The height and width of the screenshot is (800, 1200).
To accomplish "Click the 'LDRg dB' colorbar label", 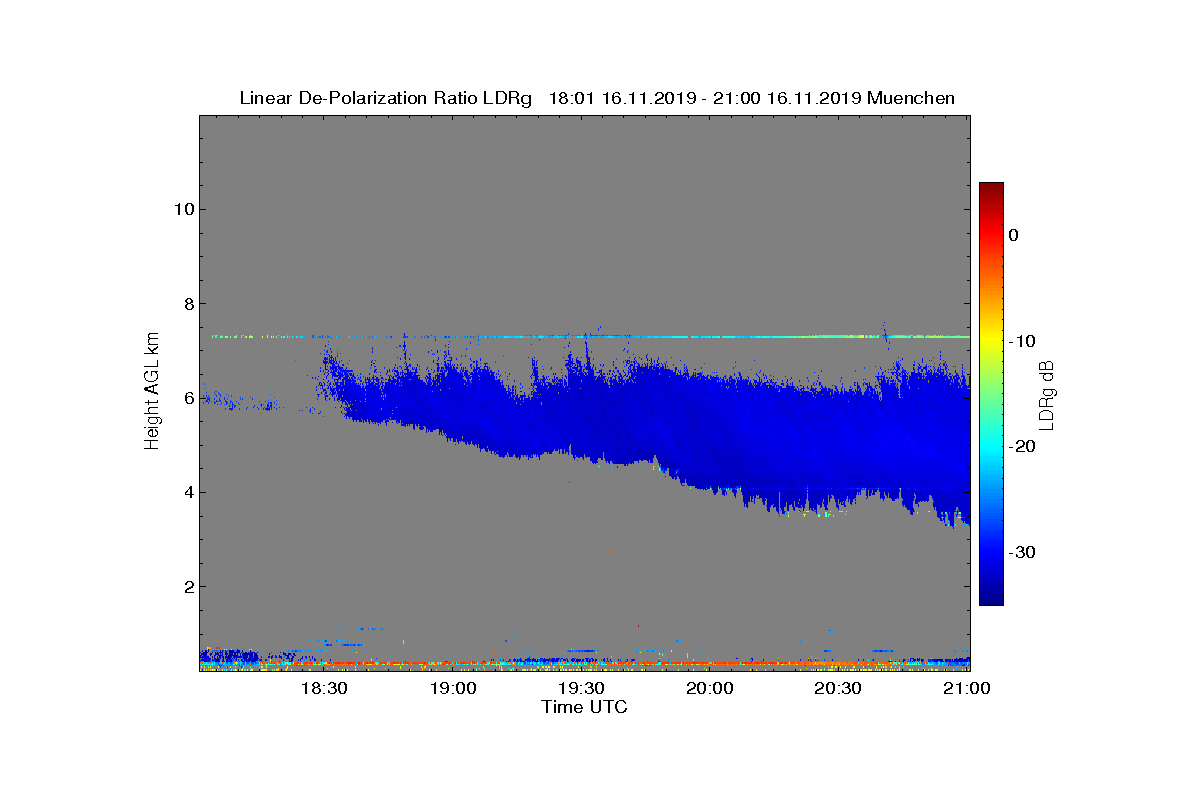I will [1047, 394].
